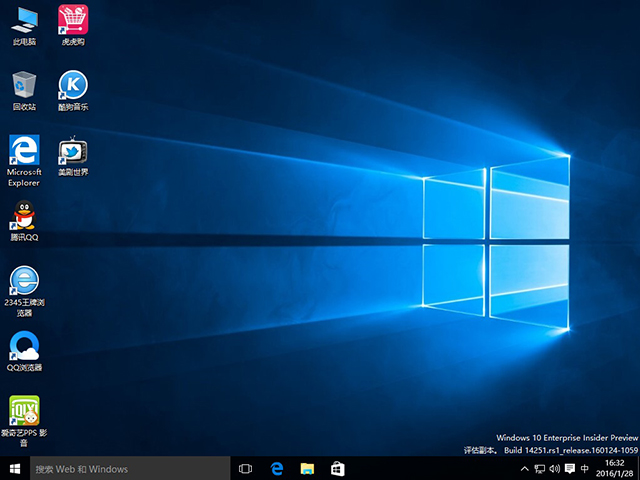Launch Edge browser from the taskbar
This screenshot has width=640, height=480.
[x=277, y=468]
